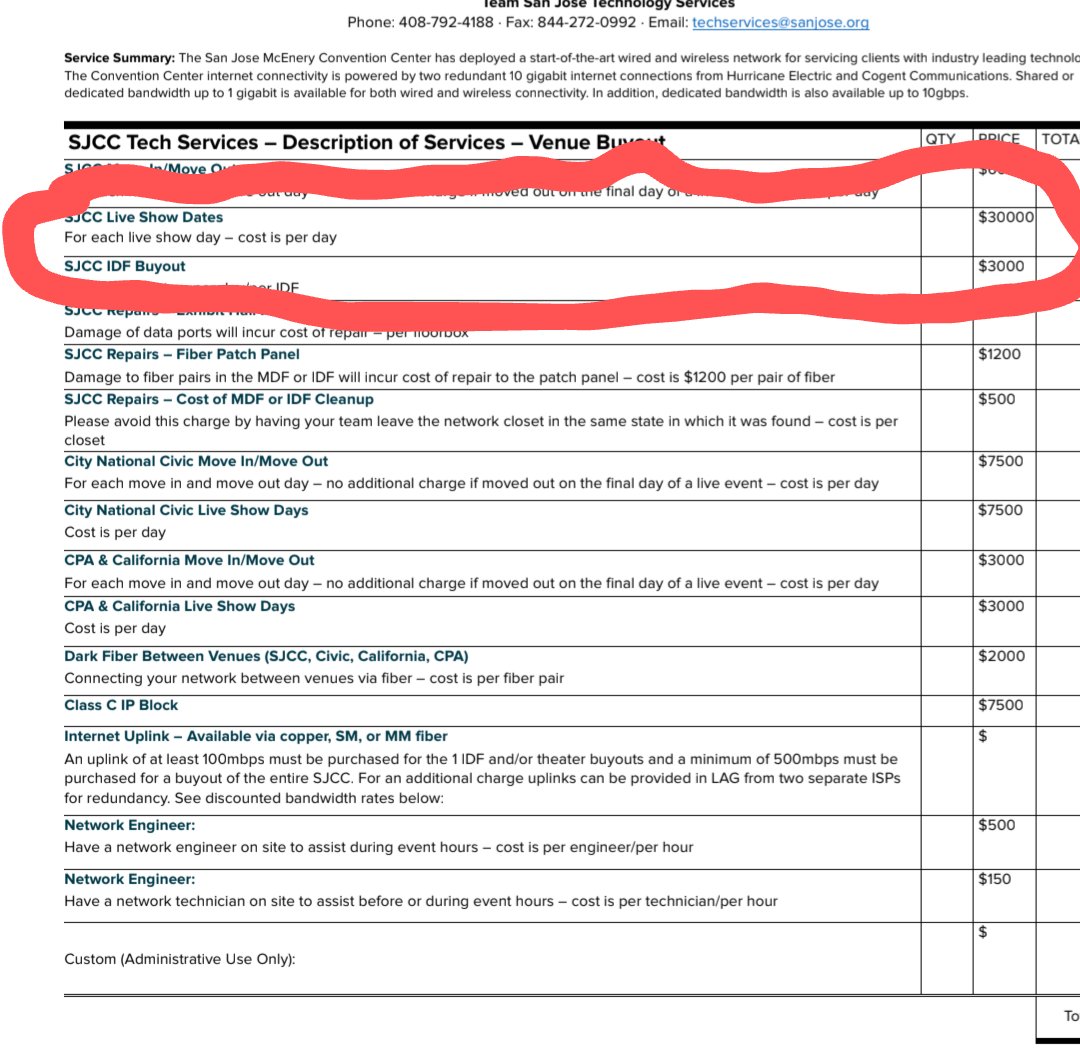Select the 'Network Engineer:' heading for the technician row
Screen dimensions: 1080x1059
(129, 879)
